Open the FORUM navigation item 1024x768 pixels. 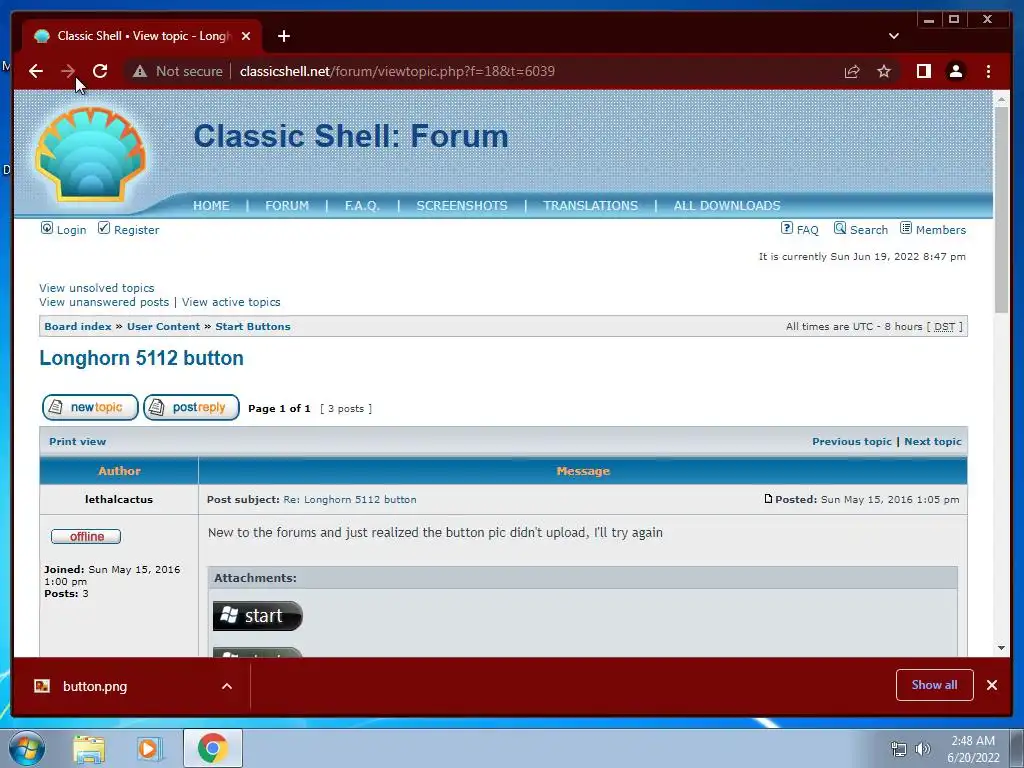click(287, 206)
